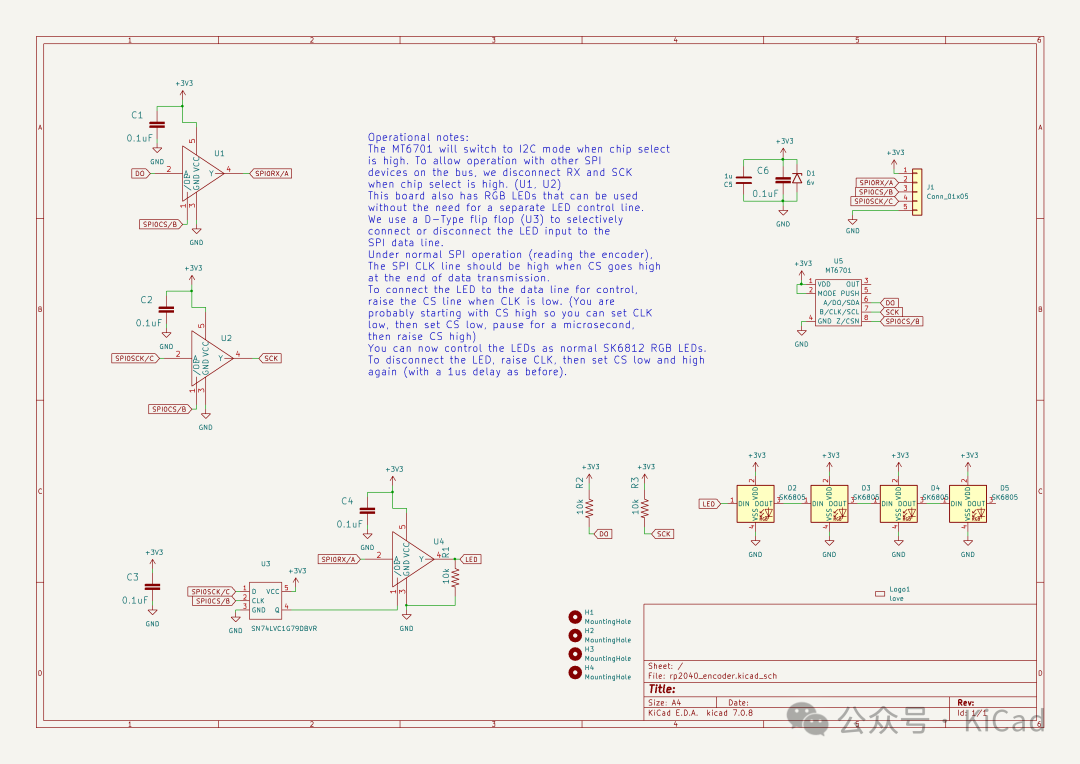Select mounting hole H1
Viewport: 1080px width, 764px height.
coord(575,617)
